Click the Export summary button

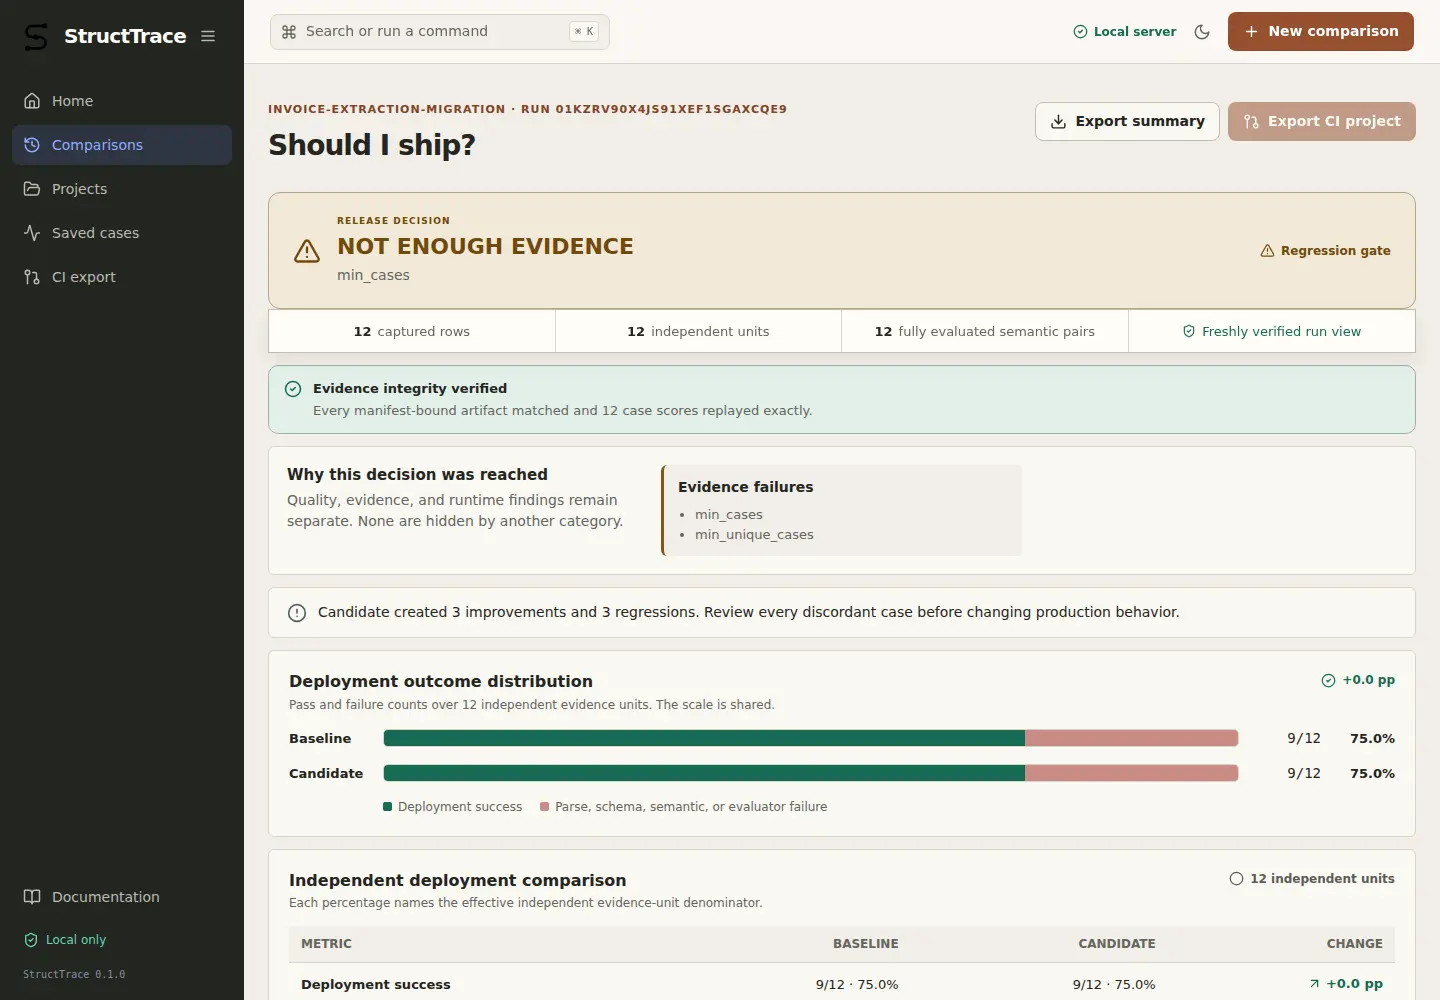(1127, 122)
